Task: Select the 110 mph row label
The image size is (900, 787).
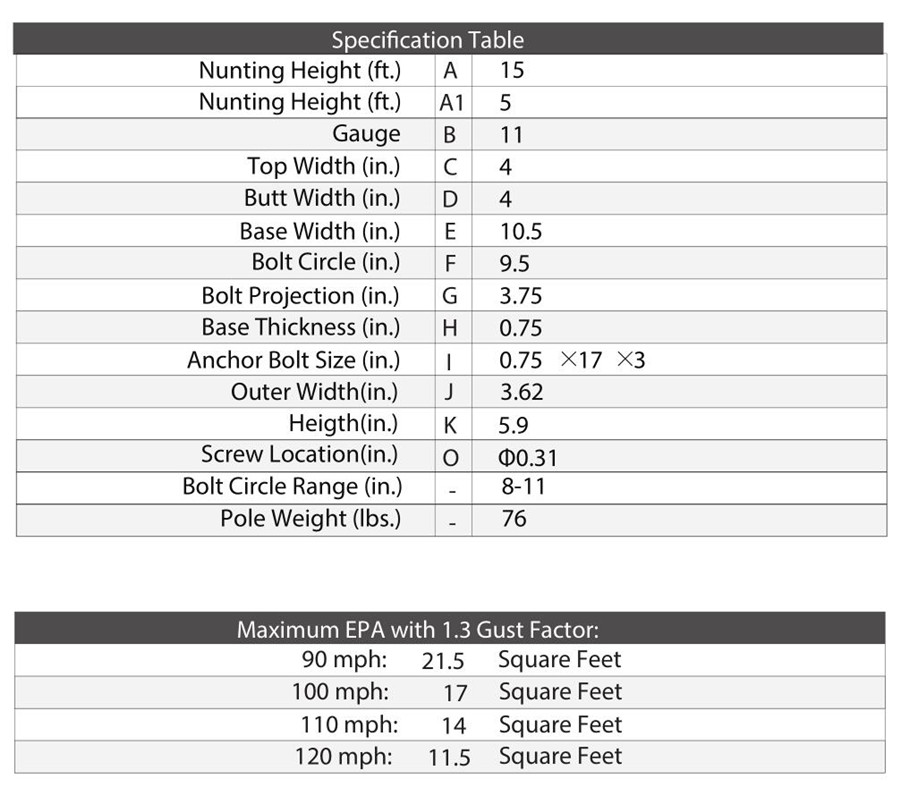Action: pos(349,725)
